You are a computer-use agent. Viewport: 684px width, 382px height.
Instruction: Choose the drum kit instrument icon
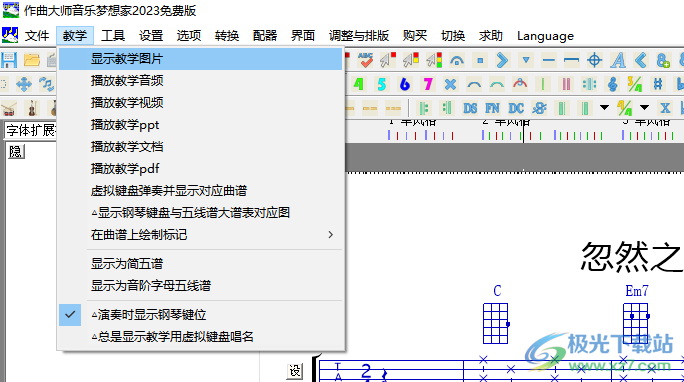[x=9, y=108]
